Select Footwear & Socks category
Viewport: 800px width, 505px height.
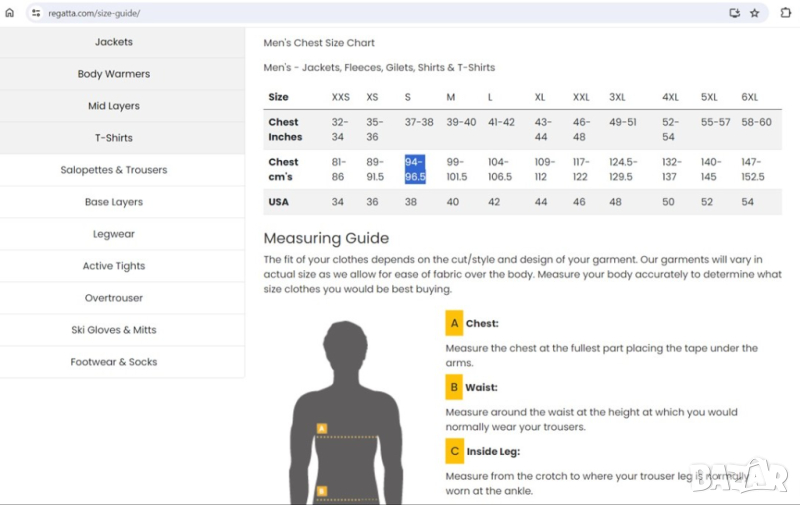pos(114,362)
